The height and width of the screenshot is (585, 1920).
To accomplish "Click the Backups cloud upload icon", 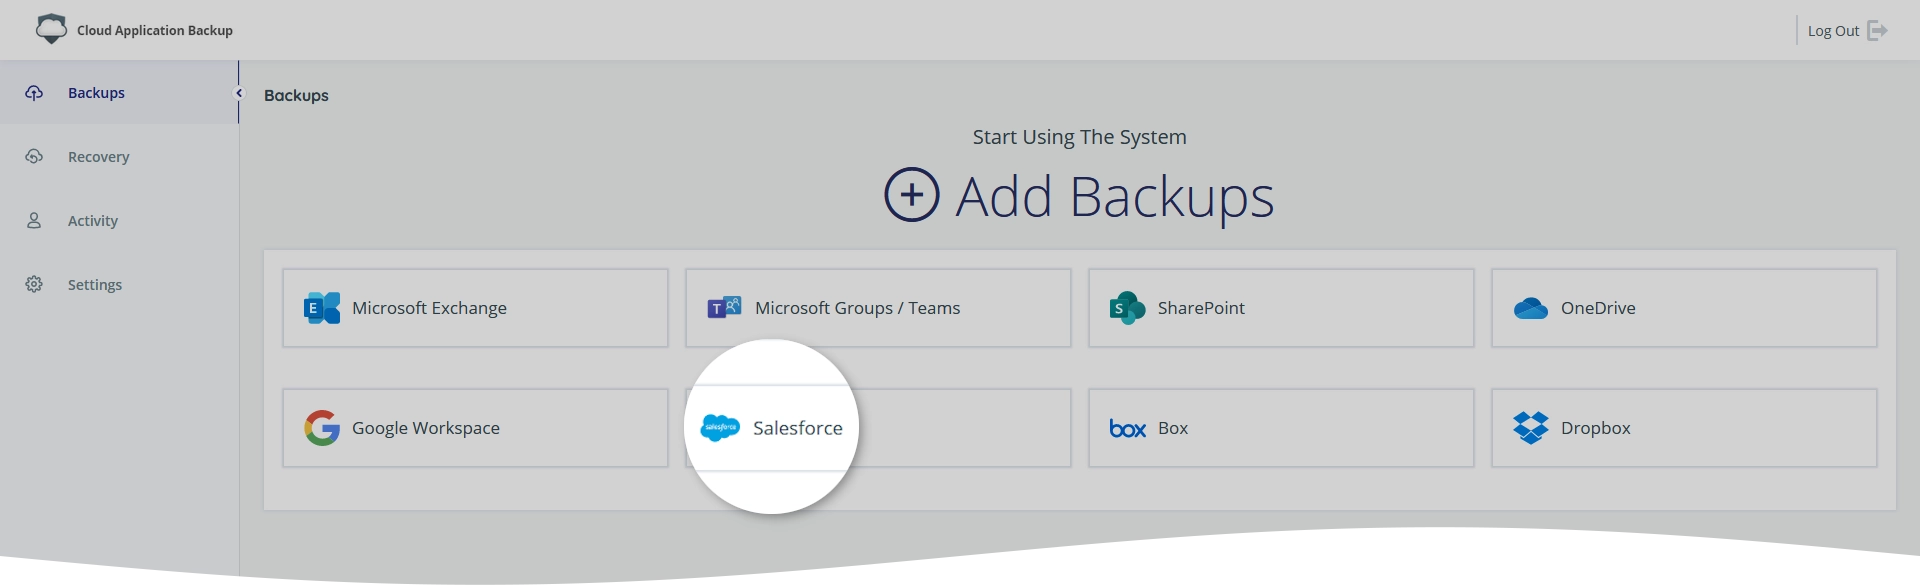I will click(34, 93).
